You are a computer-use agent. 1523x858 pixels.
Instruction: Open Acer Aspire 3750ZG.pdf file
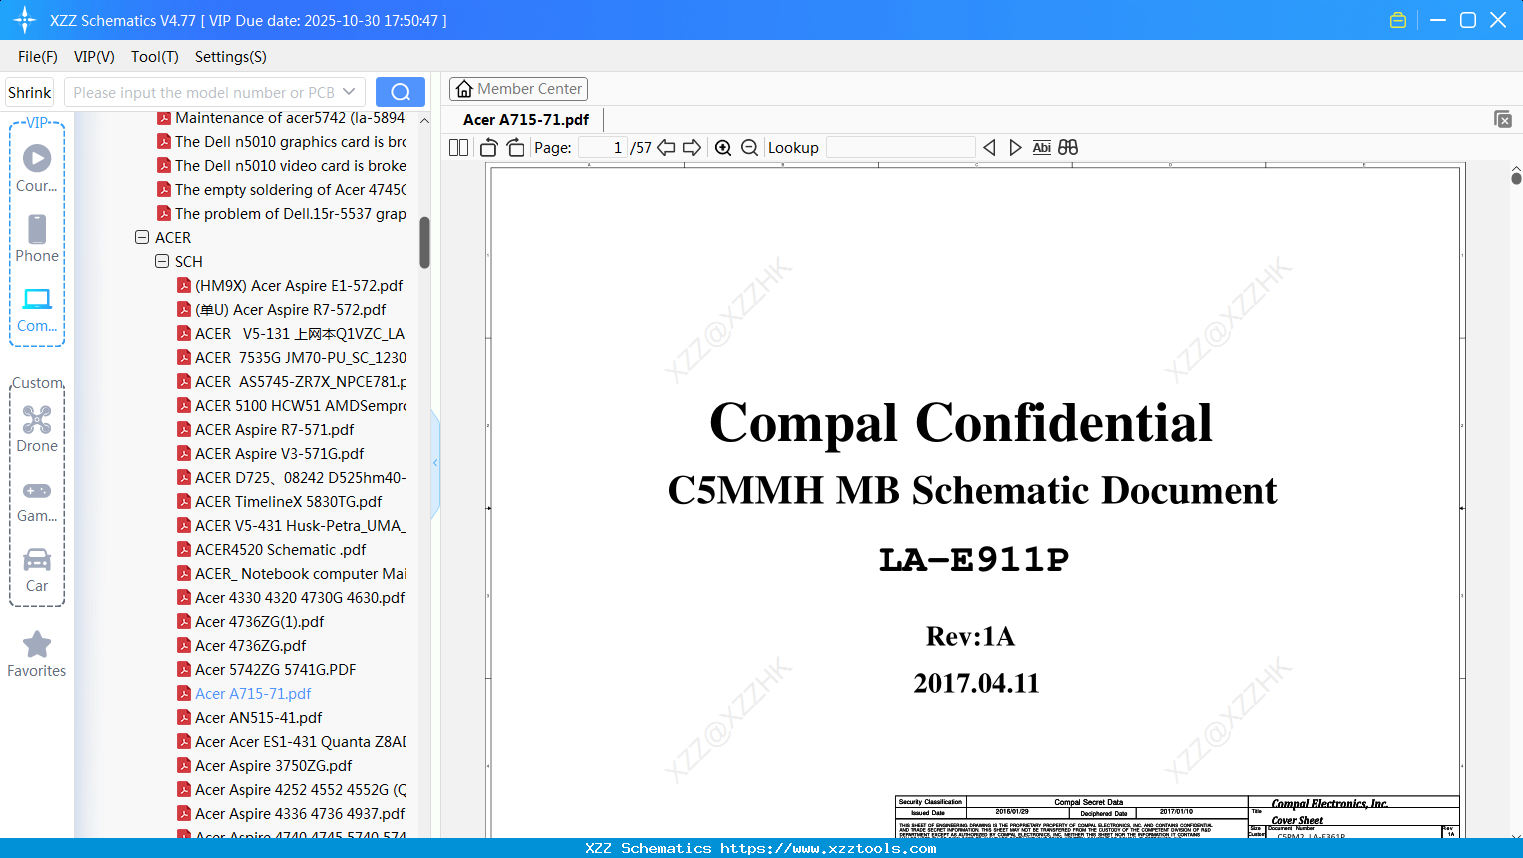point(274,766)
